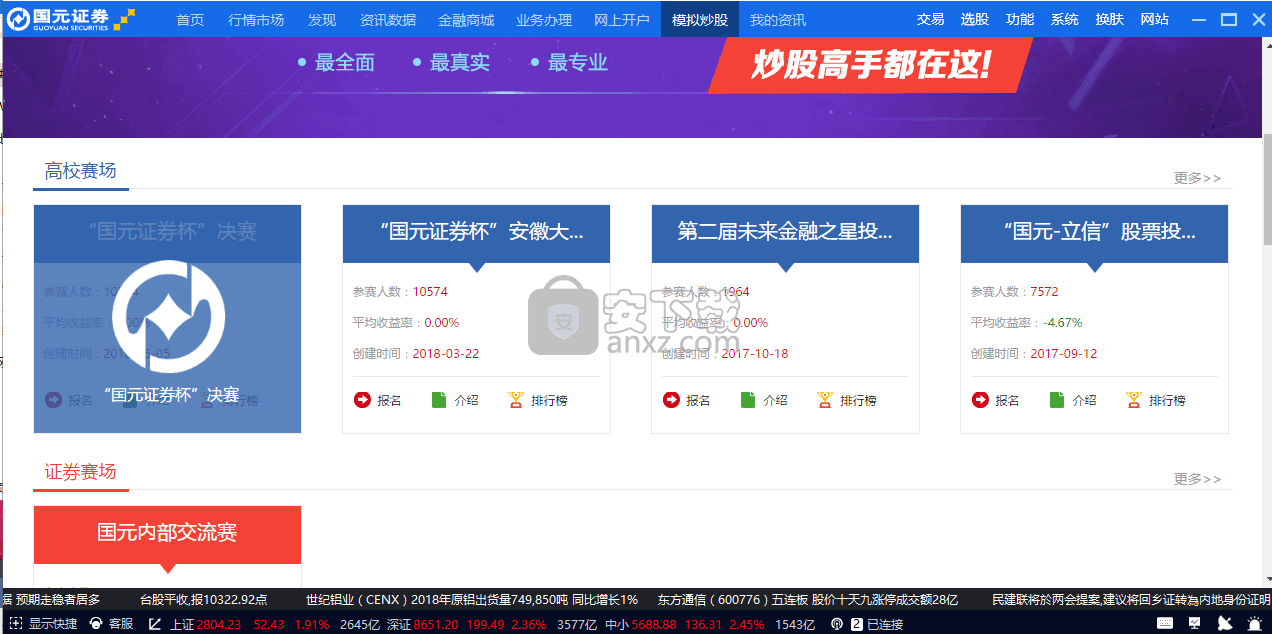Open the 首页 home tab
Viewport: 1272px width, 634px height.
(190, 19)
